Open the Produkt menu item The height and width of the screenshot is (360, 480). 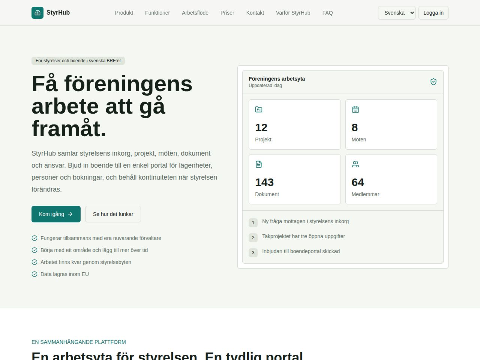[x=124, y=13]
